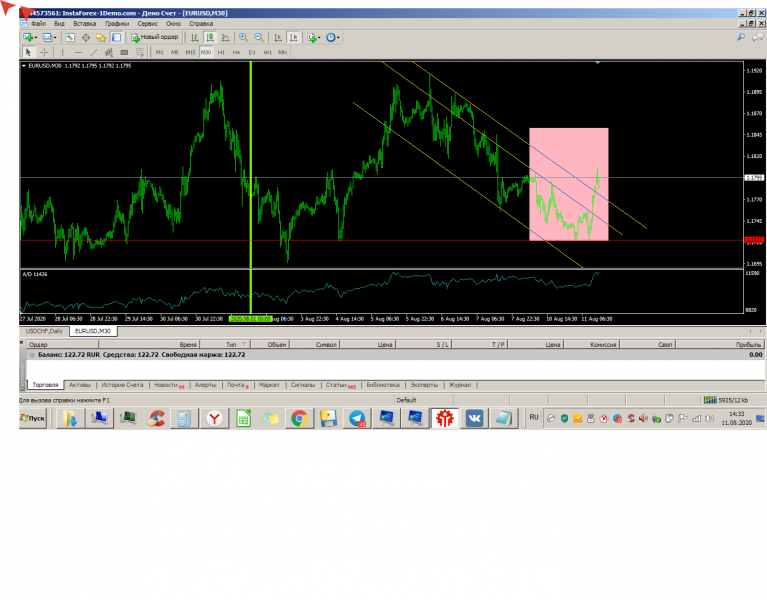This screenshot has height=600, width=767.
Task: Open Telegram from the taskbar
Action: point(357,419)
